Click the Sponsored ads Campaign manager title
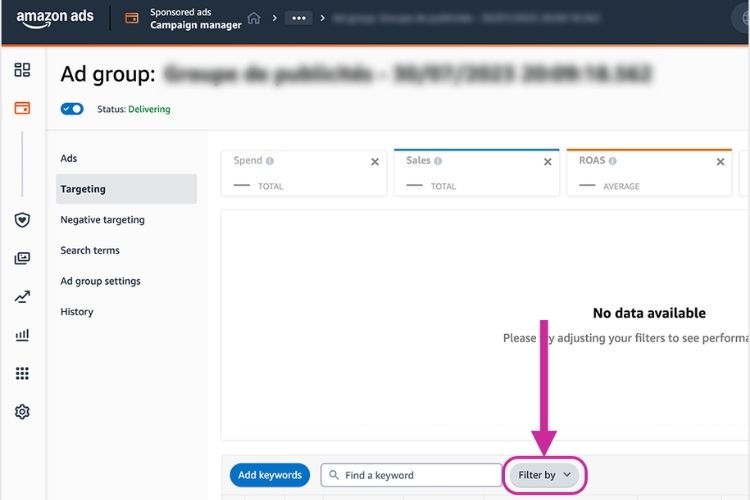This screenshot has height=500, width=750. (196, 19)
